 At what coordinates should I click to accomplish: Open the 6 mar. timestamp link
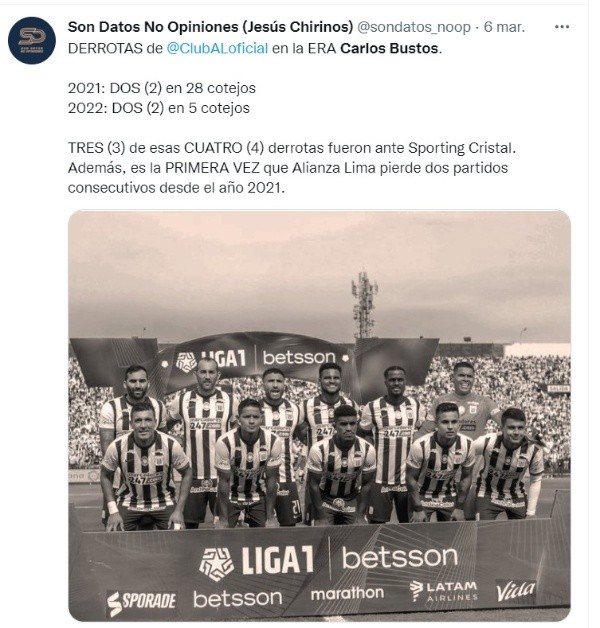[x=504, y=27]
